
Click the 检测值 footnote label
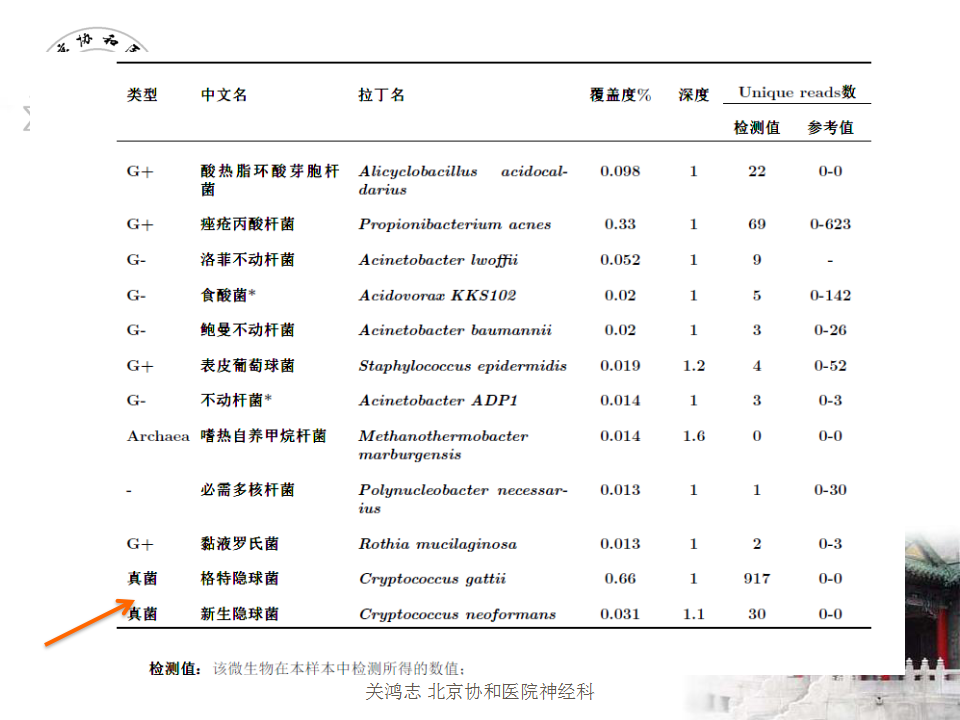coord(175,669)
